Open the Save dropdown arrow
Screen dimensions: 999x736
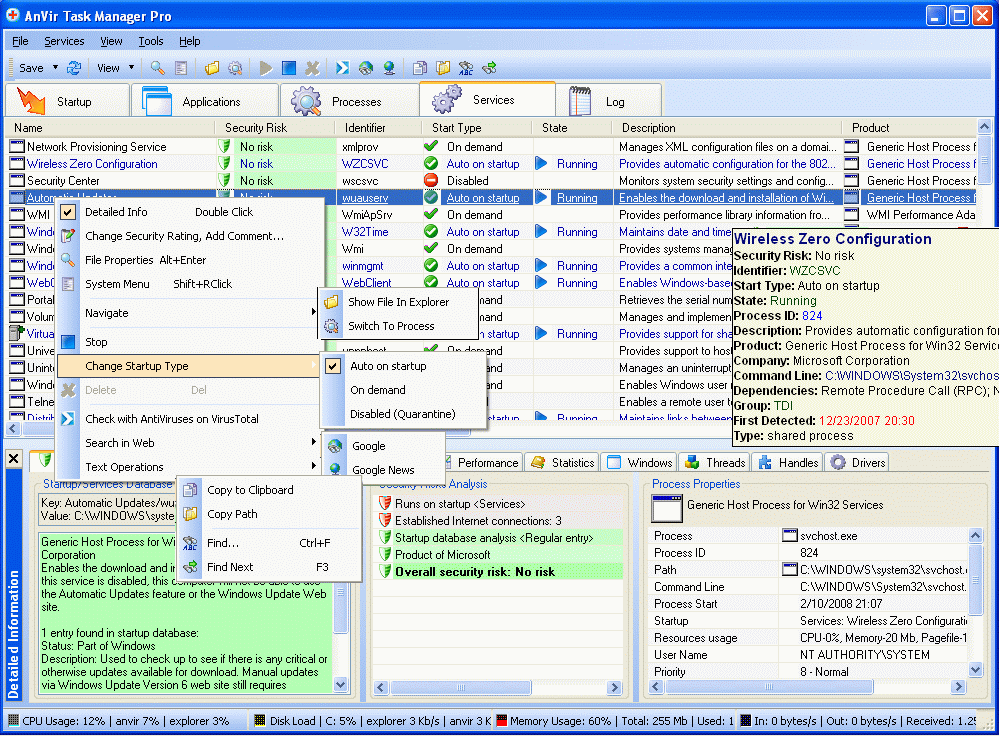point(53,68)
